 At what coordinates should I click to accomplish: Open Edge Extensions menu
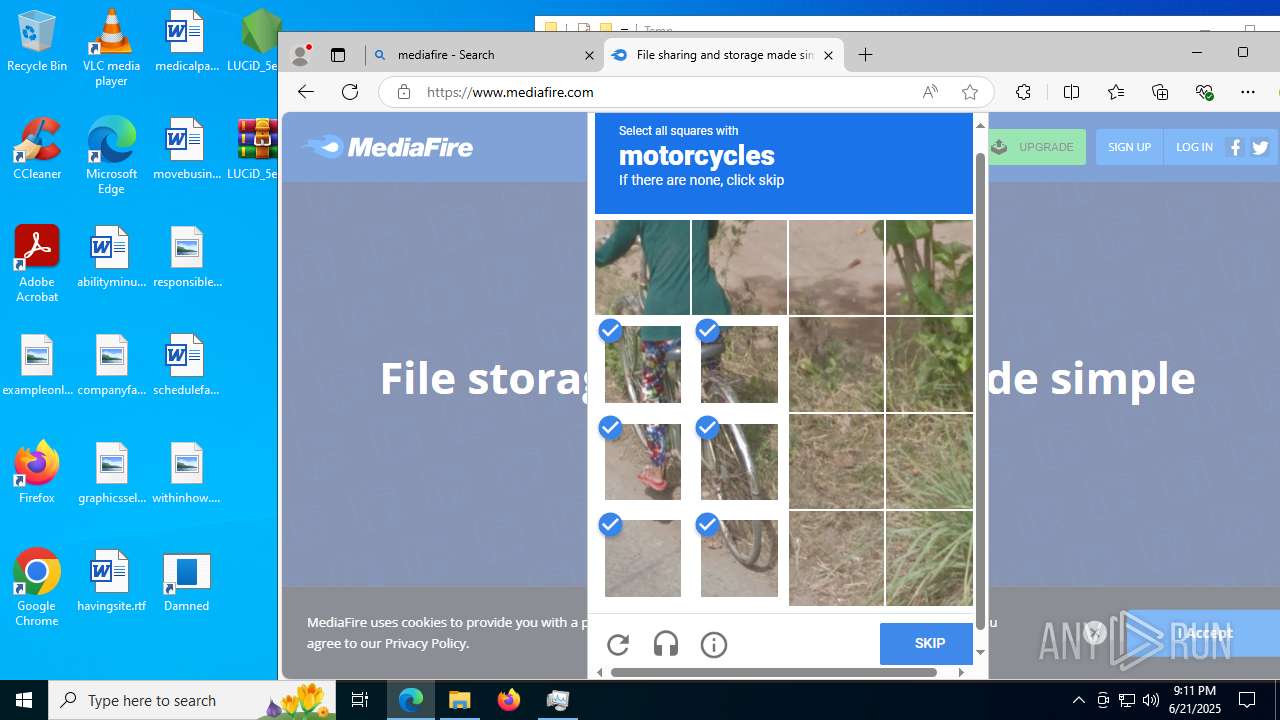[x=1023, y=92]
